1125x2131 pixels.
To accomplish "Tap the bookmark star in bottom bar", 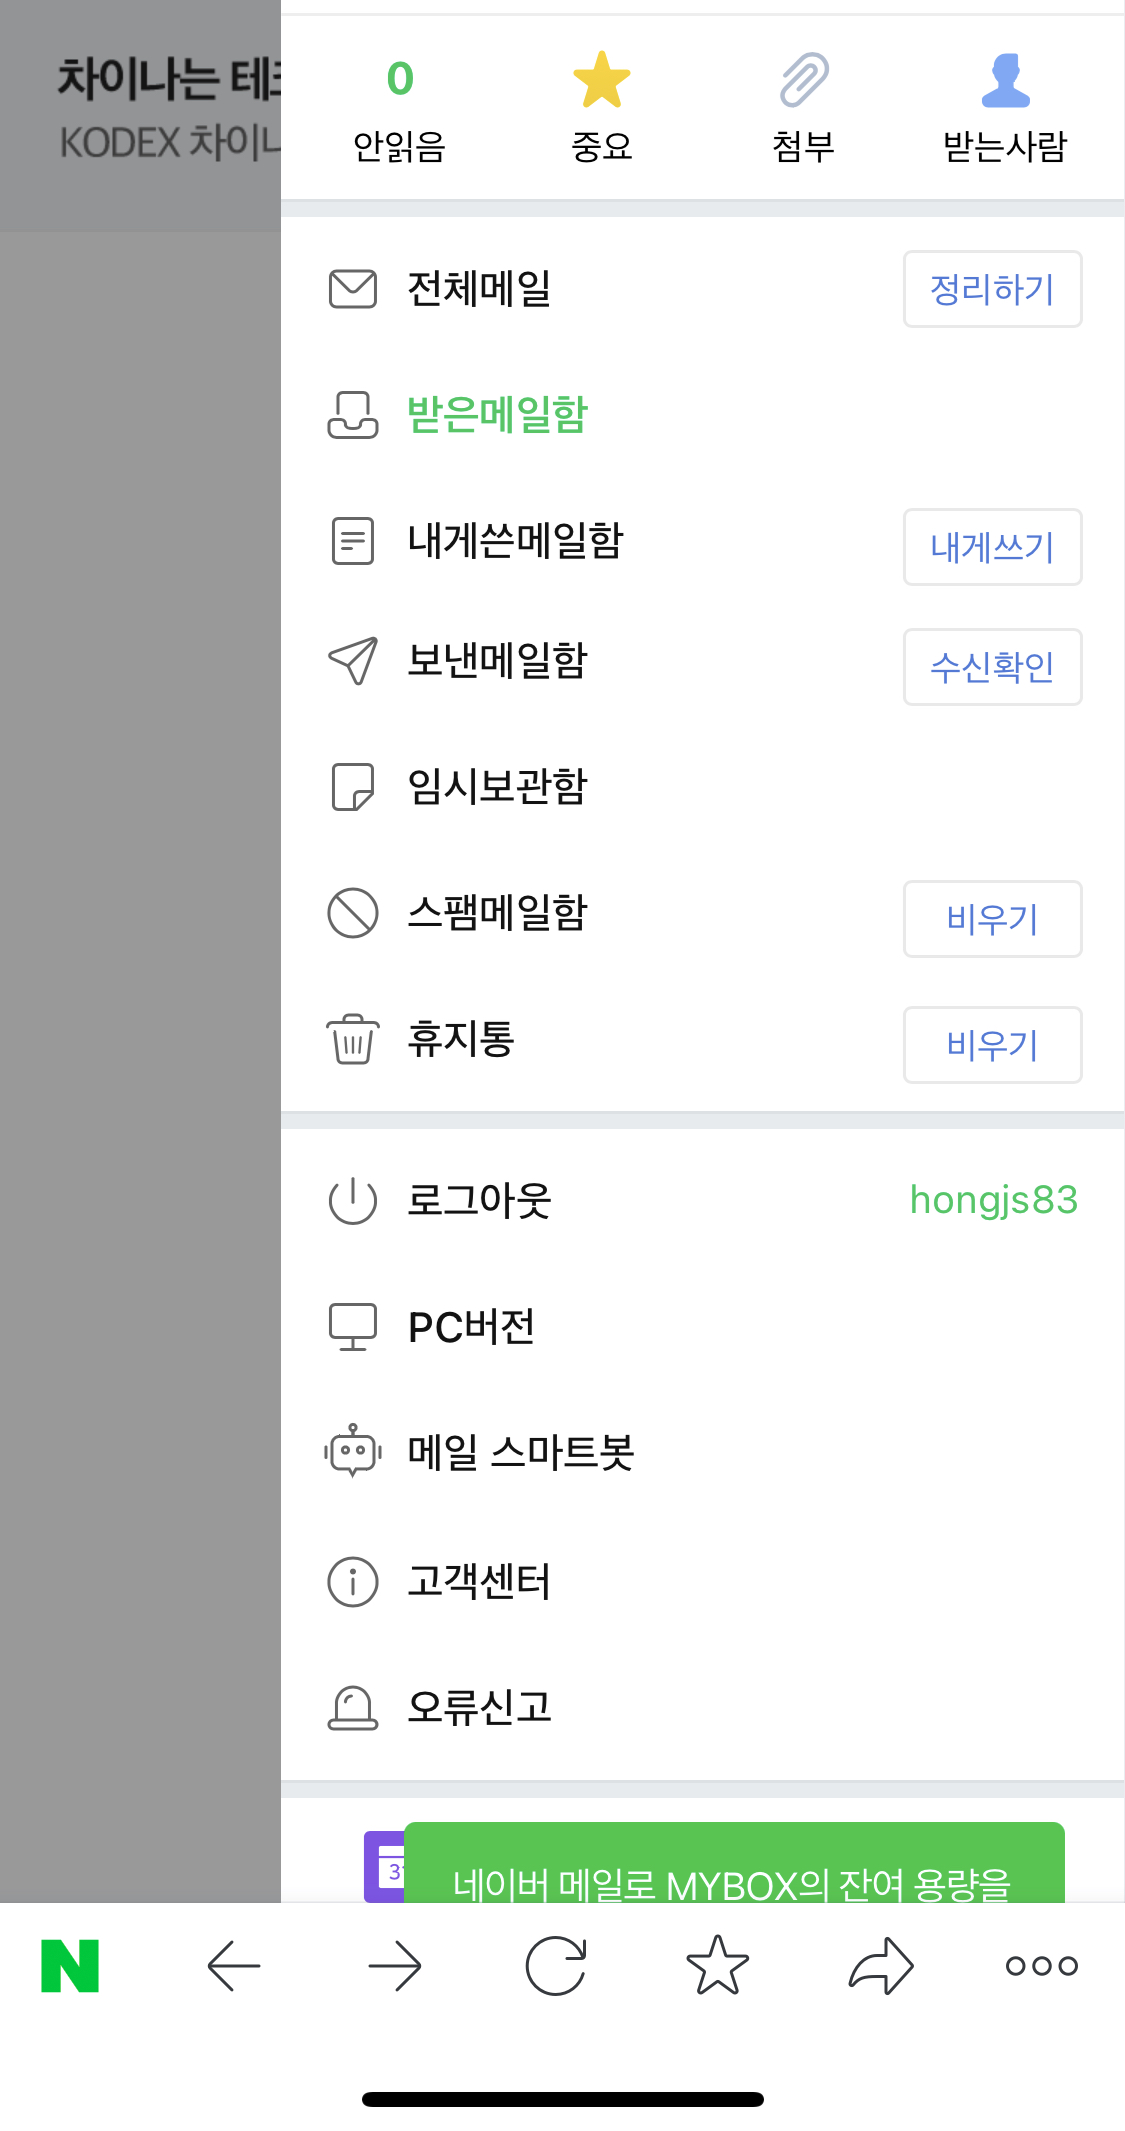I will [717, 1966].
